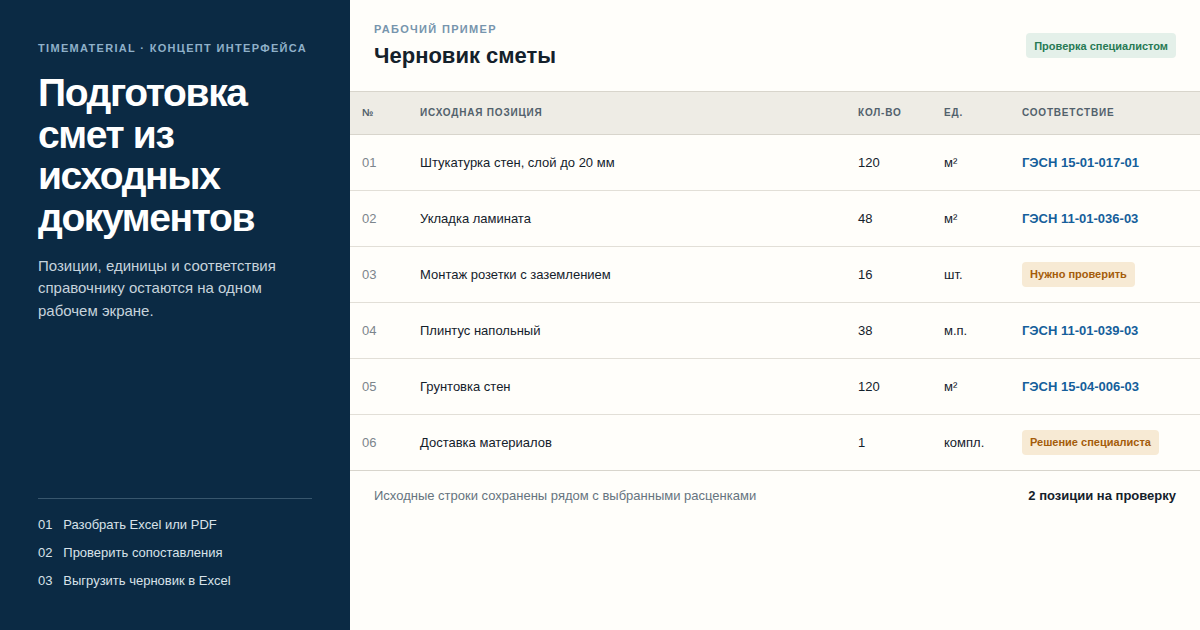Click the ГЭСН 11-01-039-03 reference
Viewport: 1200px width, 630px height.
(1080, 330)
